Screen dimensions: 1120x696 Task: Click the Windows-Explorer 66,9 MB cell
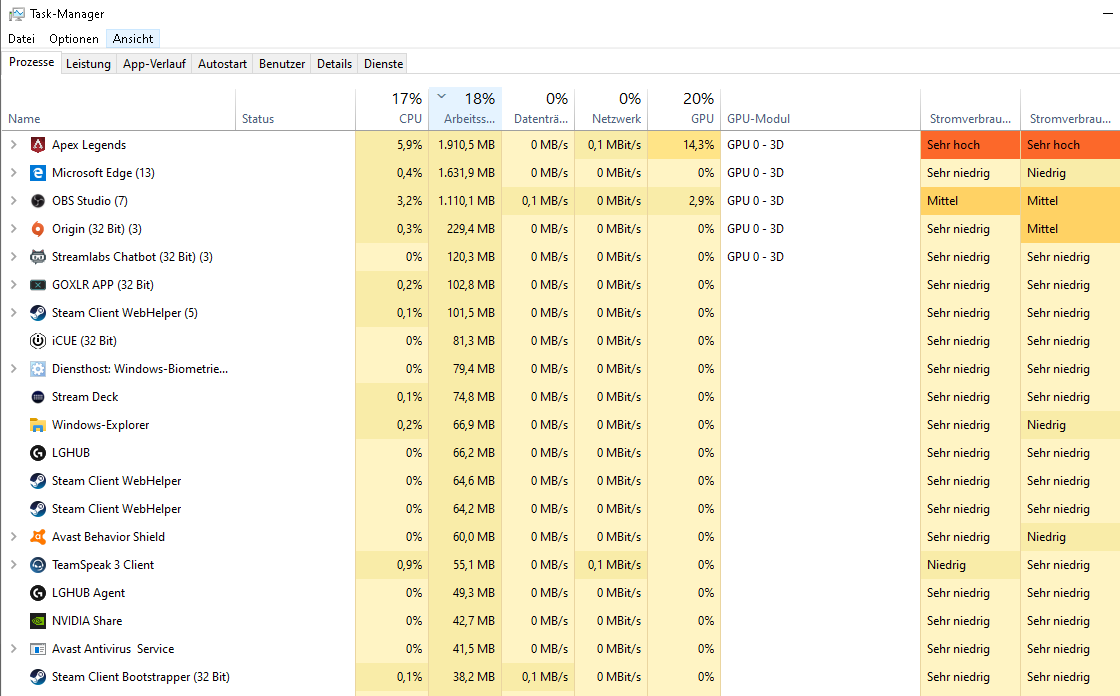tap(465, 425)
